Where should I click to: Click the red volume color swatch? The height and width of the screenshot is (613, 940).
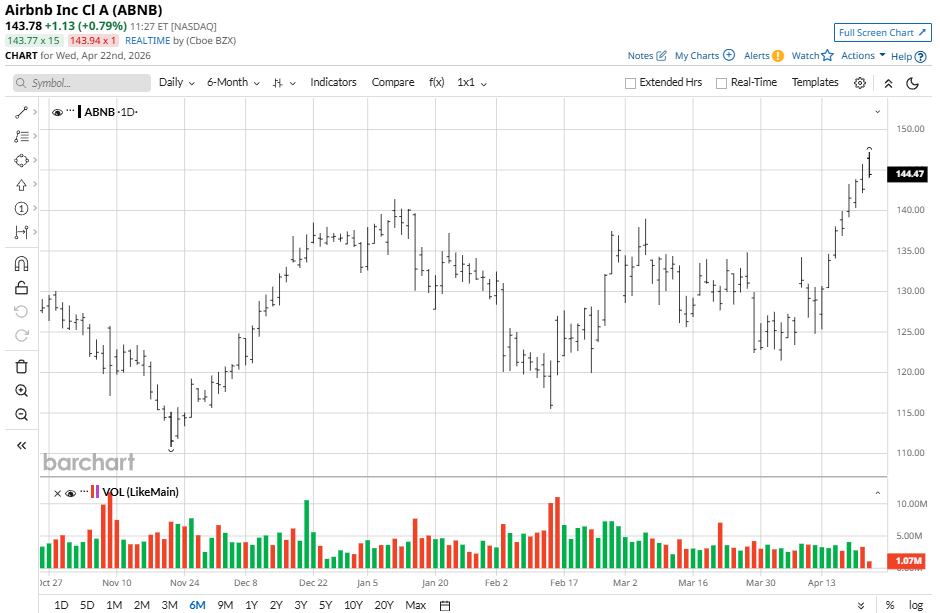click(x=92, y=492)
